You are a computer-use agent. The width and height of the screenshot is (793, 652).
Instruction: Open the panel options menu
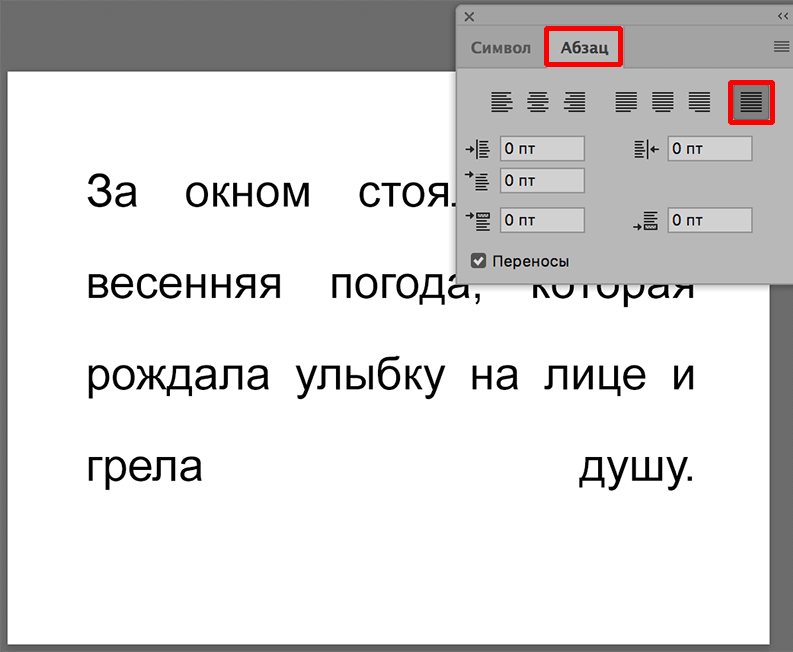(x=781, y=47)
